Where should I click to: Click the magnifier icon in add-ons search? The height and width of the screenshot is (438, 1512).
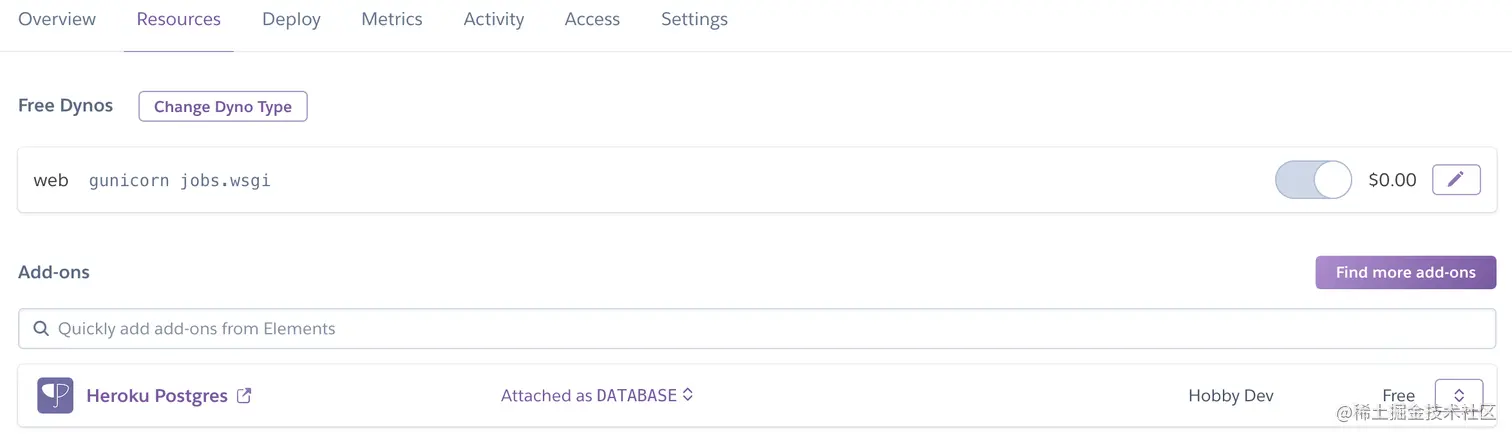pos(41,328)
